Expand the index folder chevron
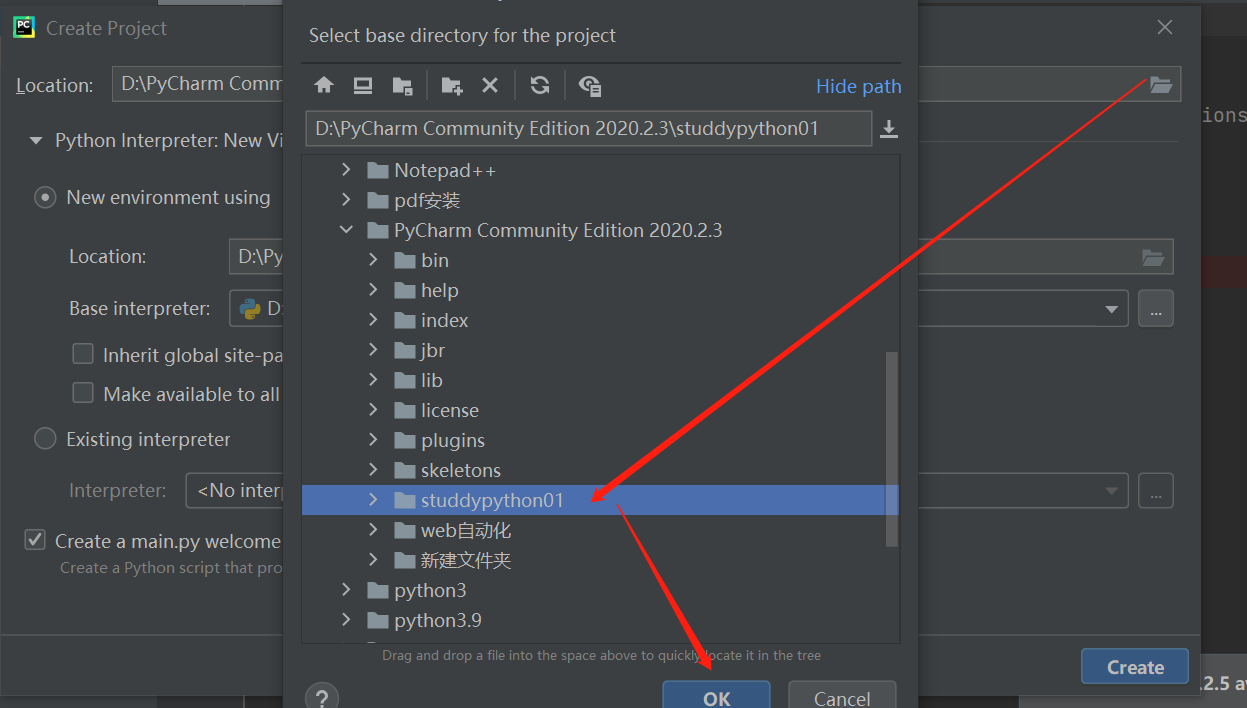The image size is (1247, 708). point(373,320)
